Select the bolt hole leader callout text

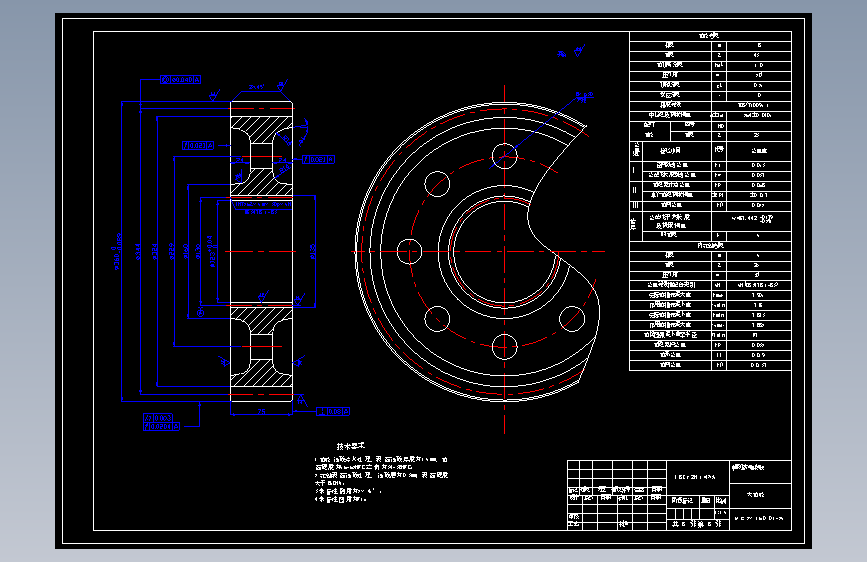(584, 95)
